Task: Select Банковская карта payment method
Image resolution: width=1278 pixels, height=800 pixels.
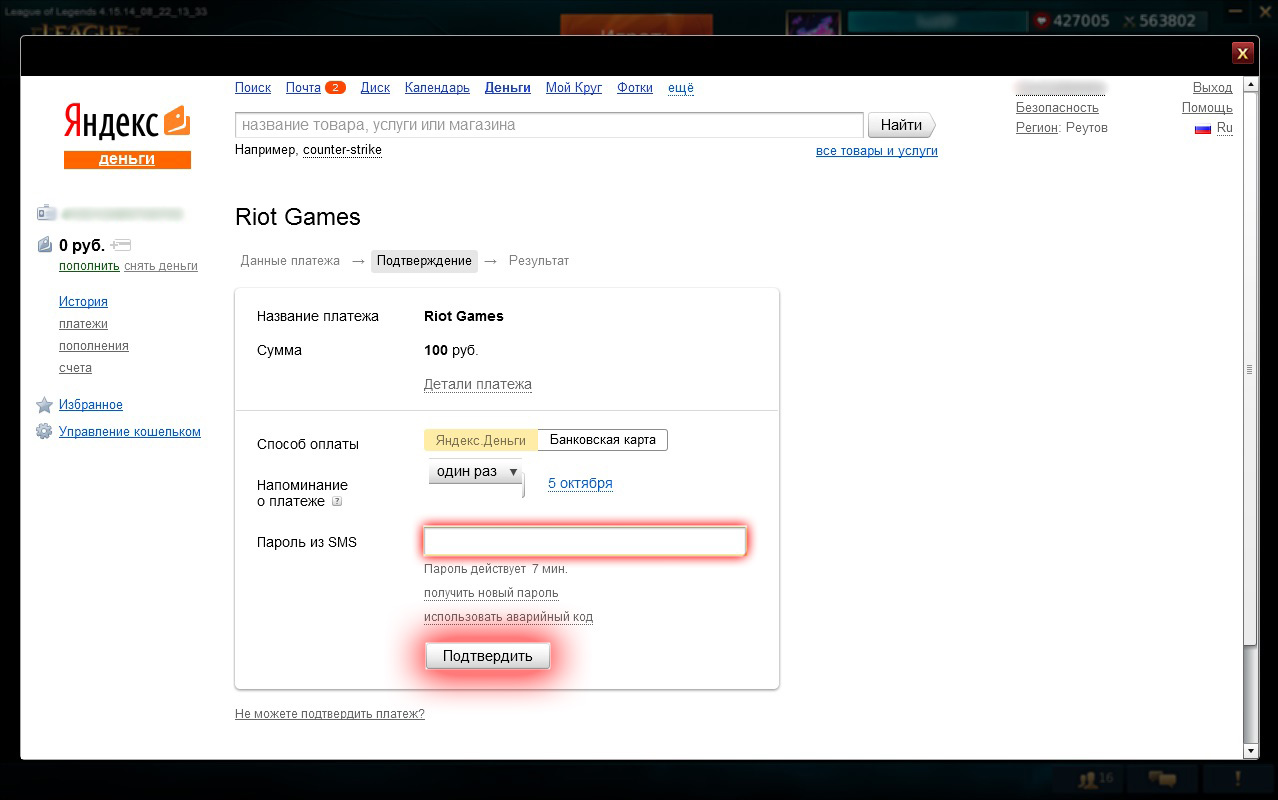Action: [x=603, y=440]
